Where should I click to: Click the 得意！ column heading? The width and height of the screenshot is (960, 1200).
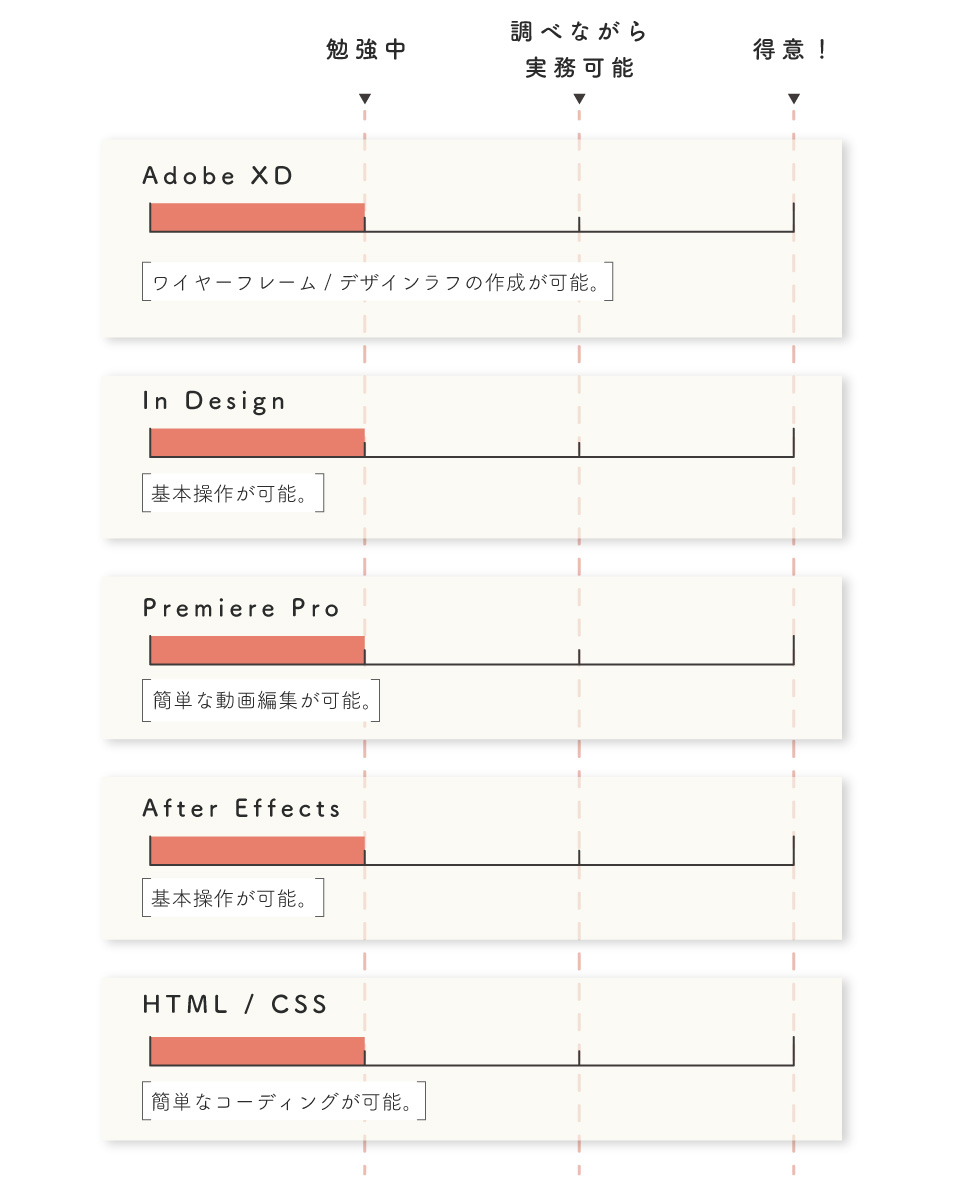(791, 50)
